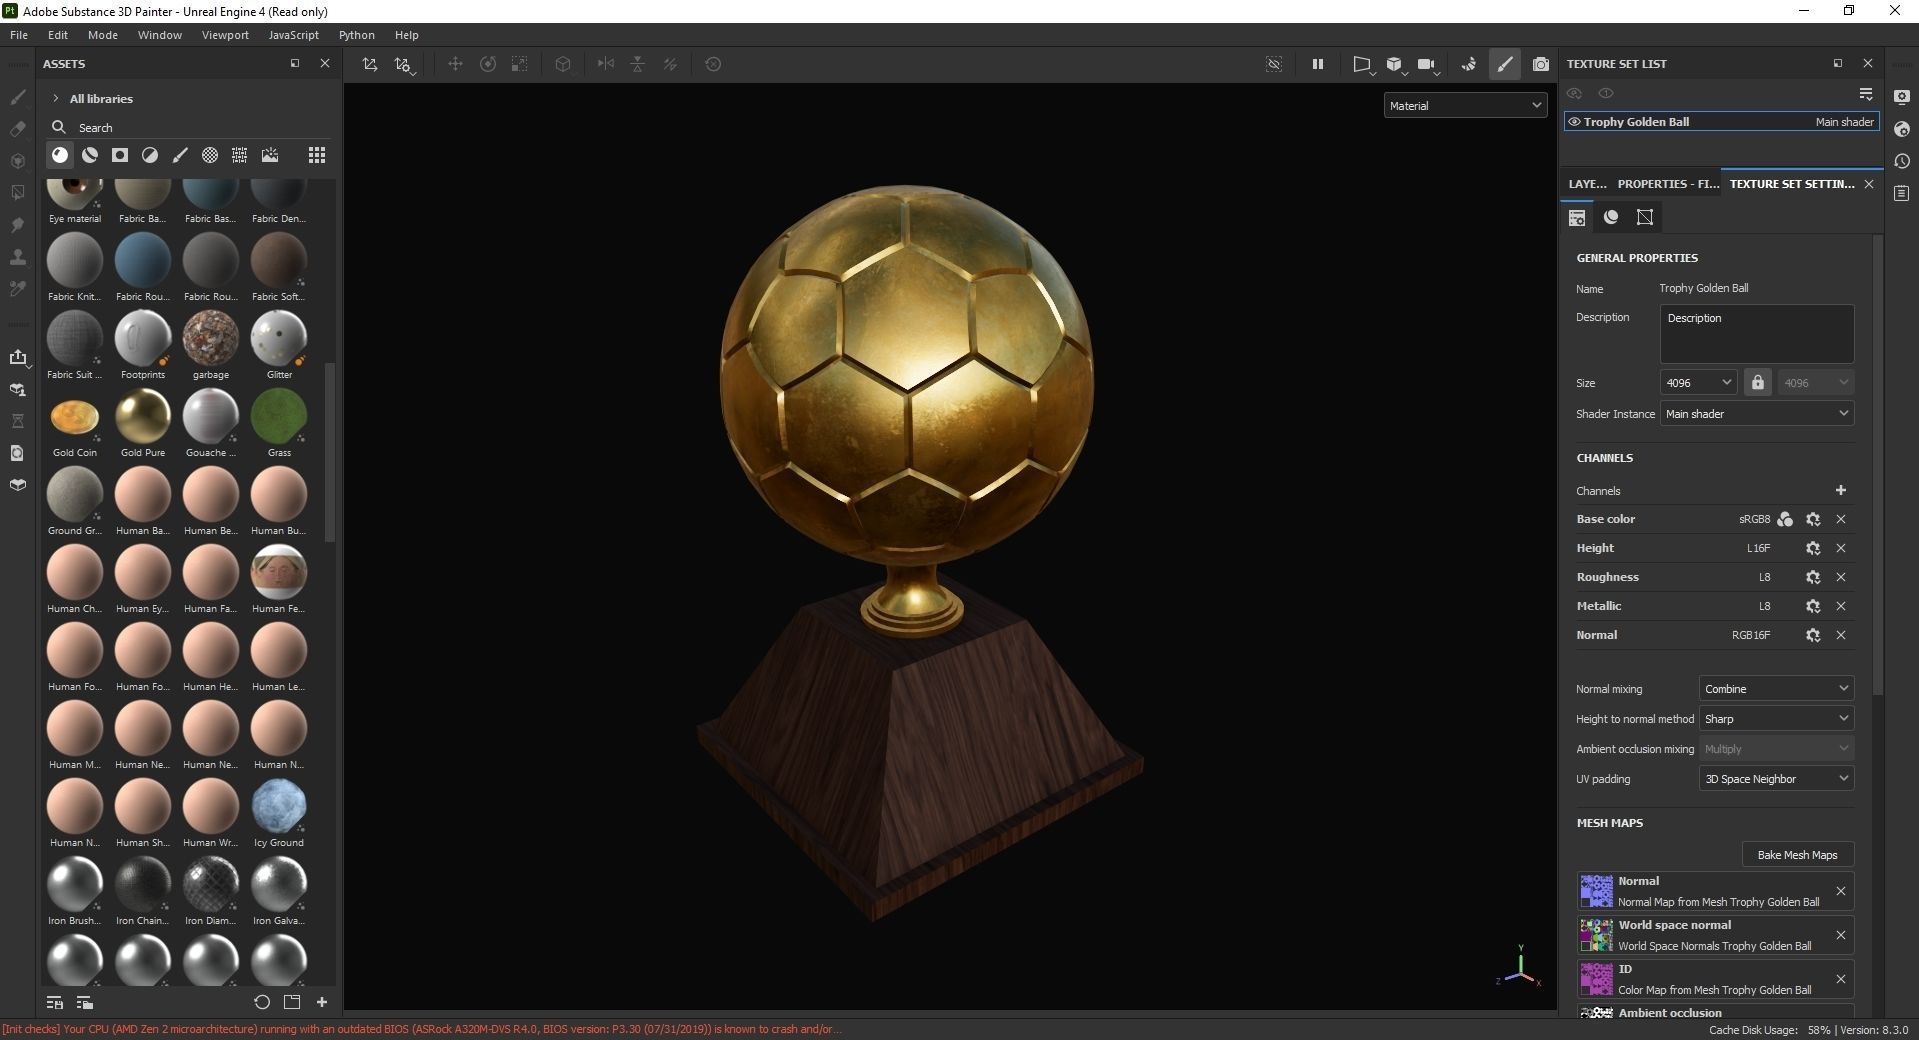Open Texture Set List settings menu icon
1919x1040 pixels.
click(x=1866, y=93)
